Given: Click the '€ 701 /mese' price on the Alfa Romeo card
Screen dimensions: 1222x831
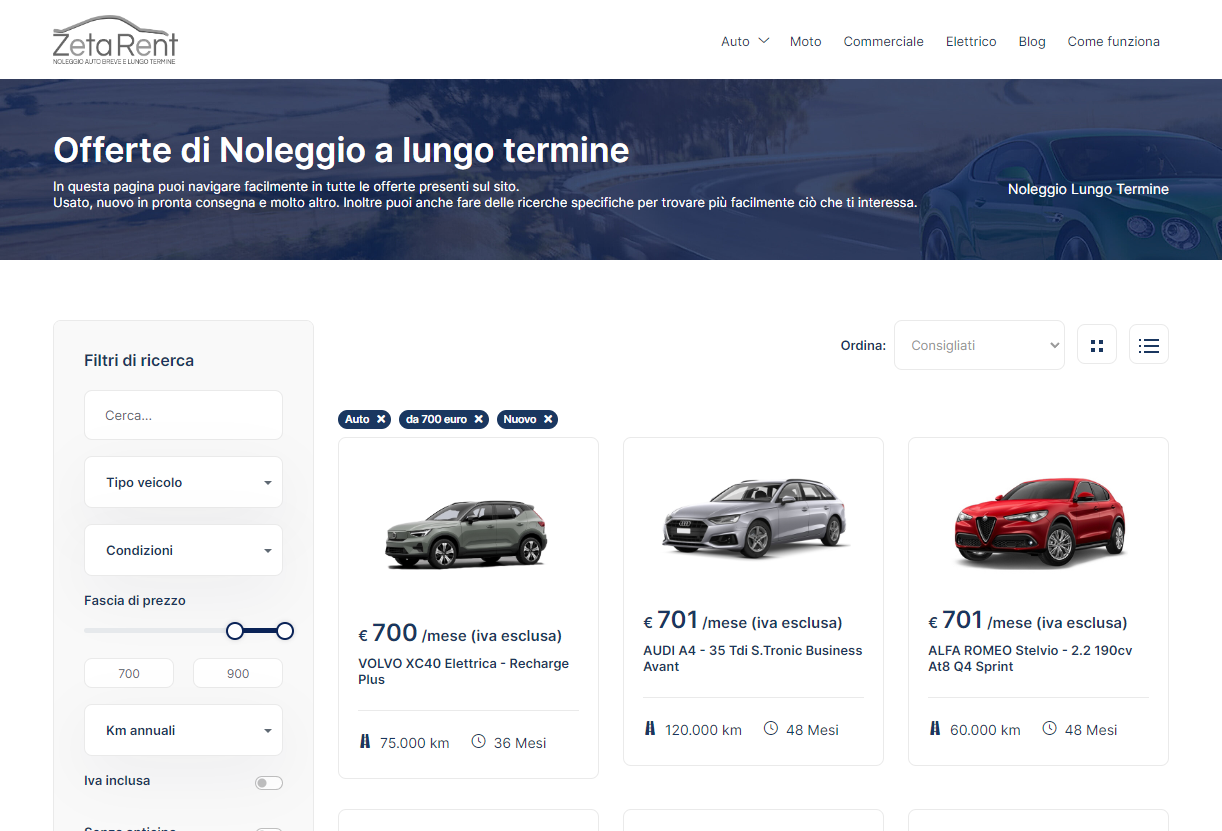Looking at the screenshot, I should [1028, 621].
